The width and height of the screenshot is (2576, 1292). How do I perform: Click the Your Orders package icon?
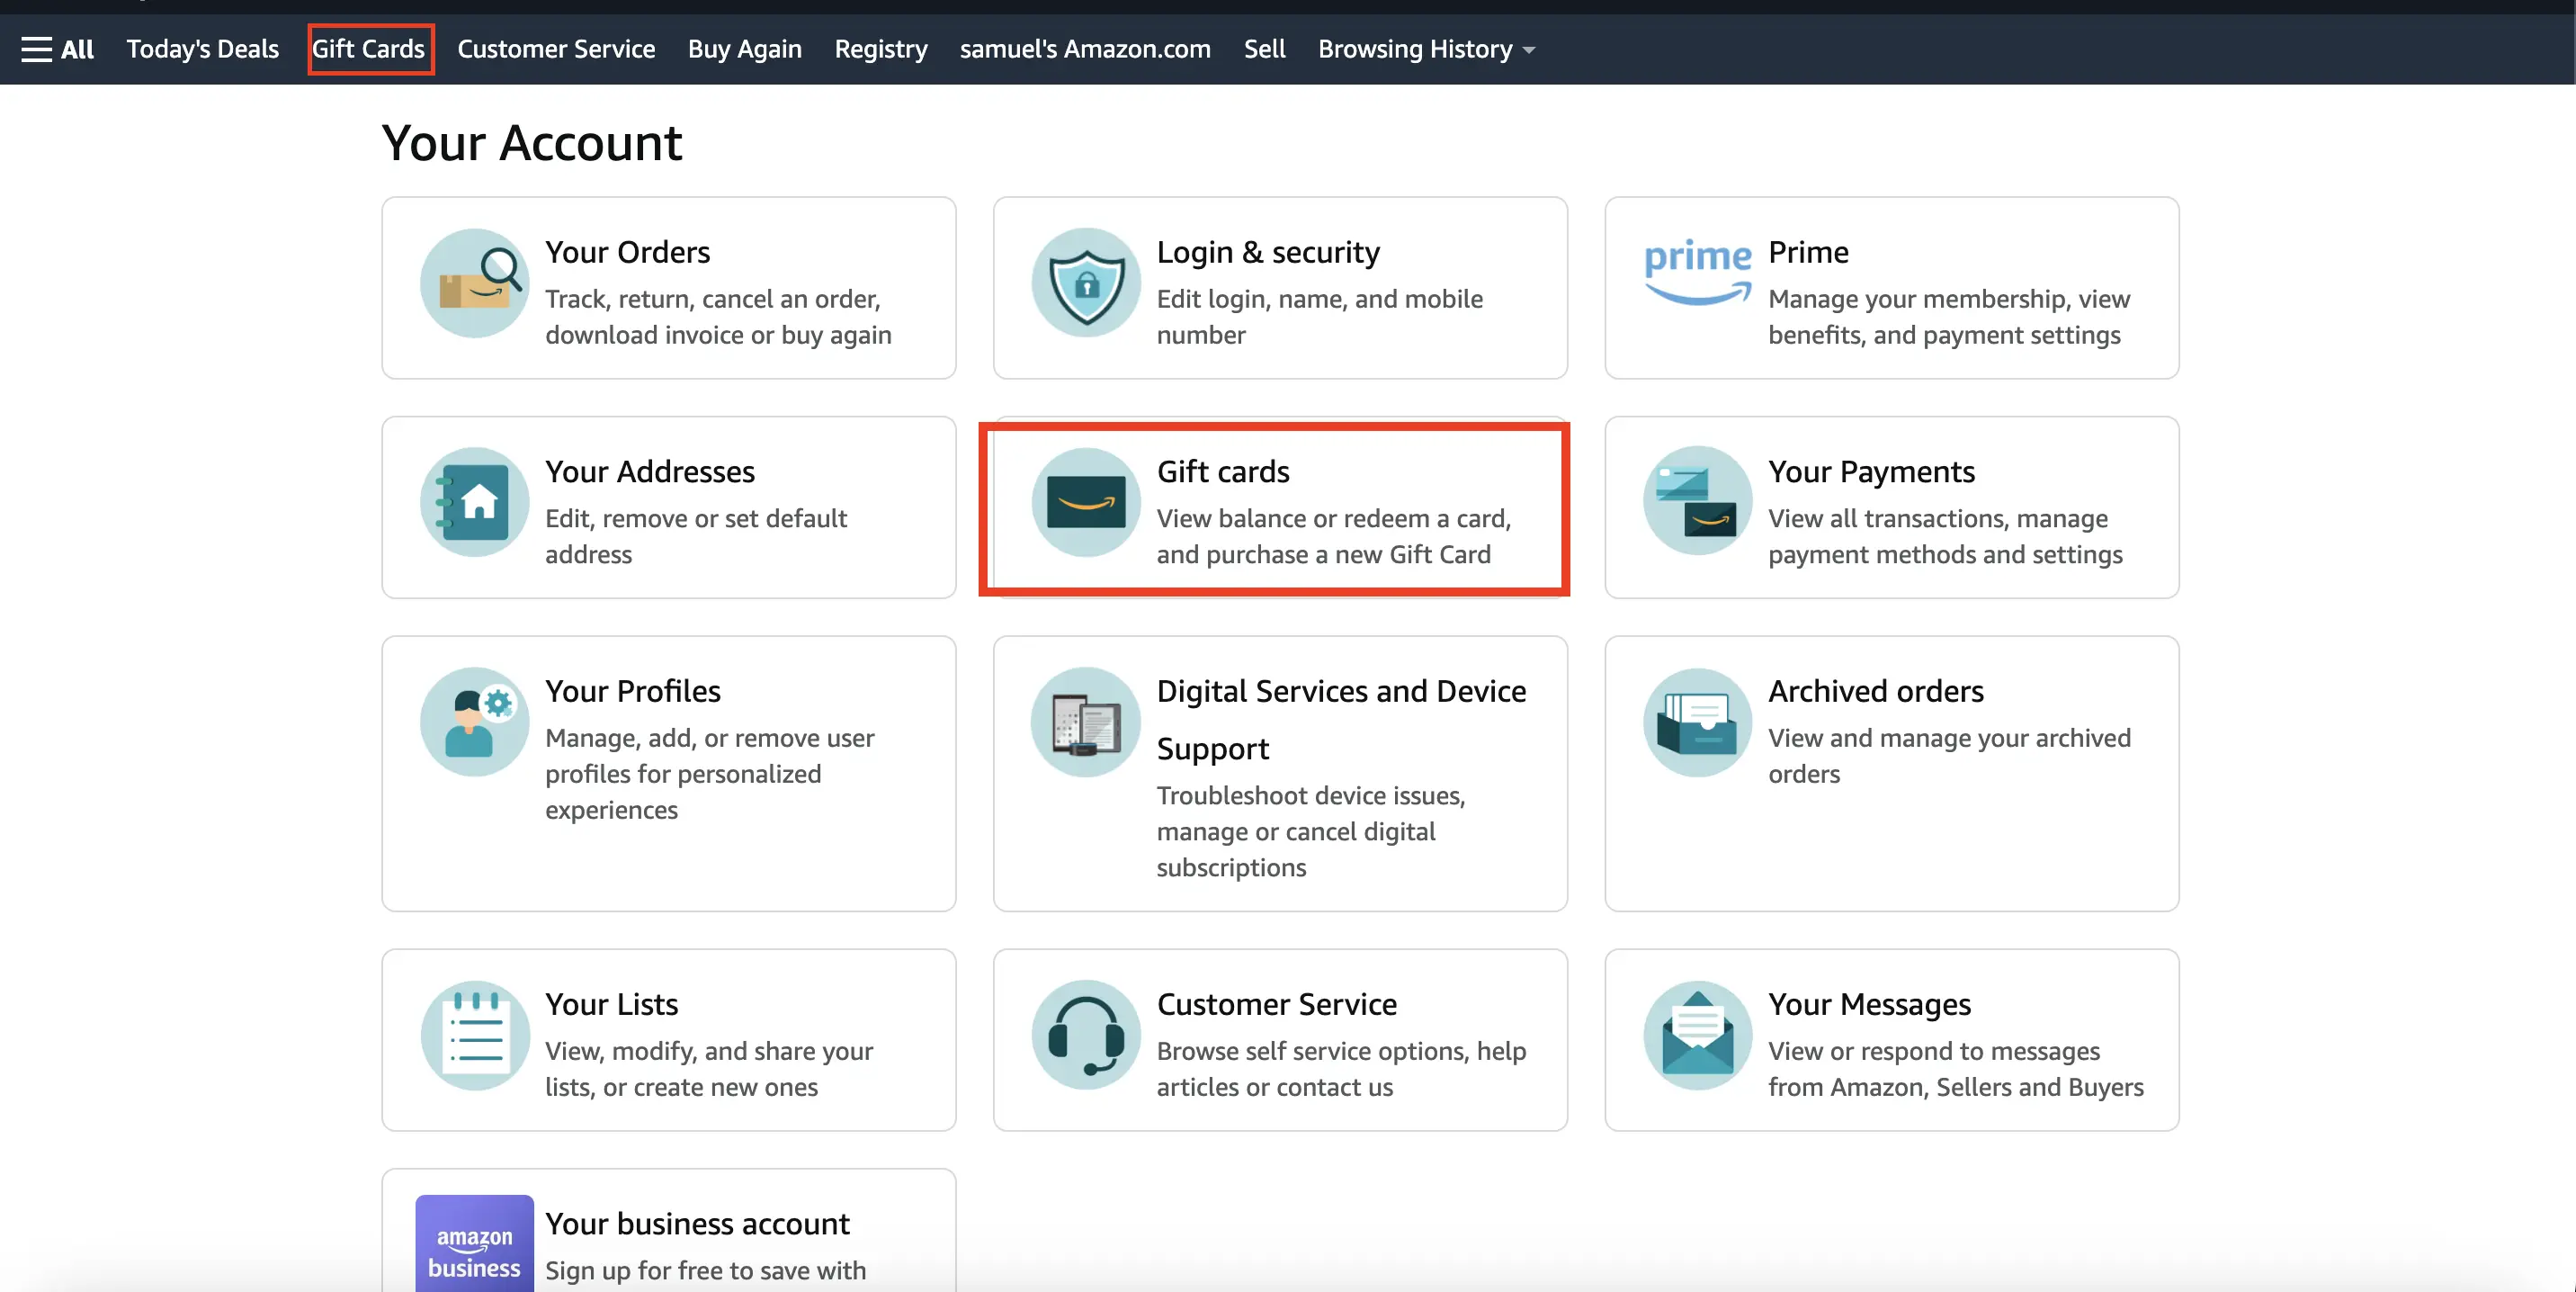474,283
